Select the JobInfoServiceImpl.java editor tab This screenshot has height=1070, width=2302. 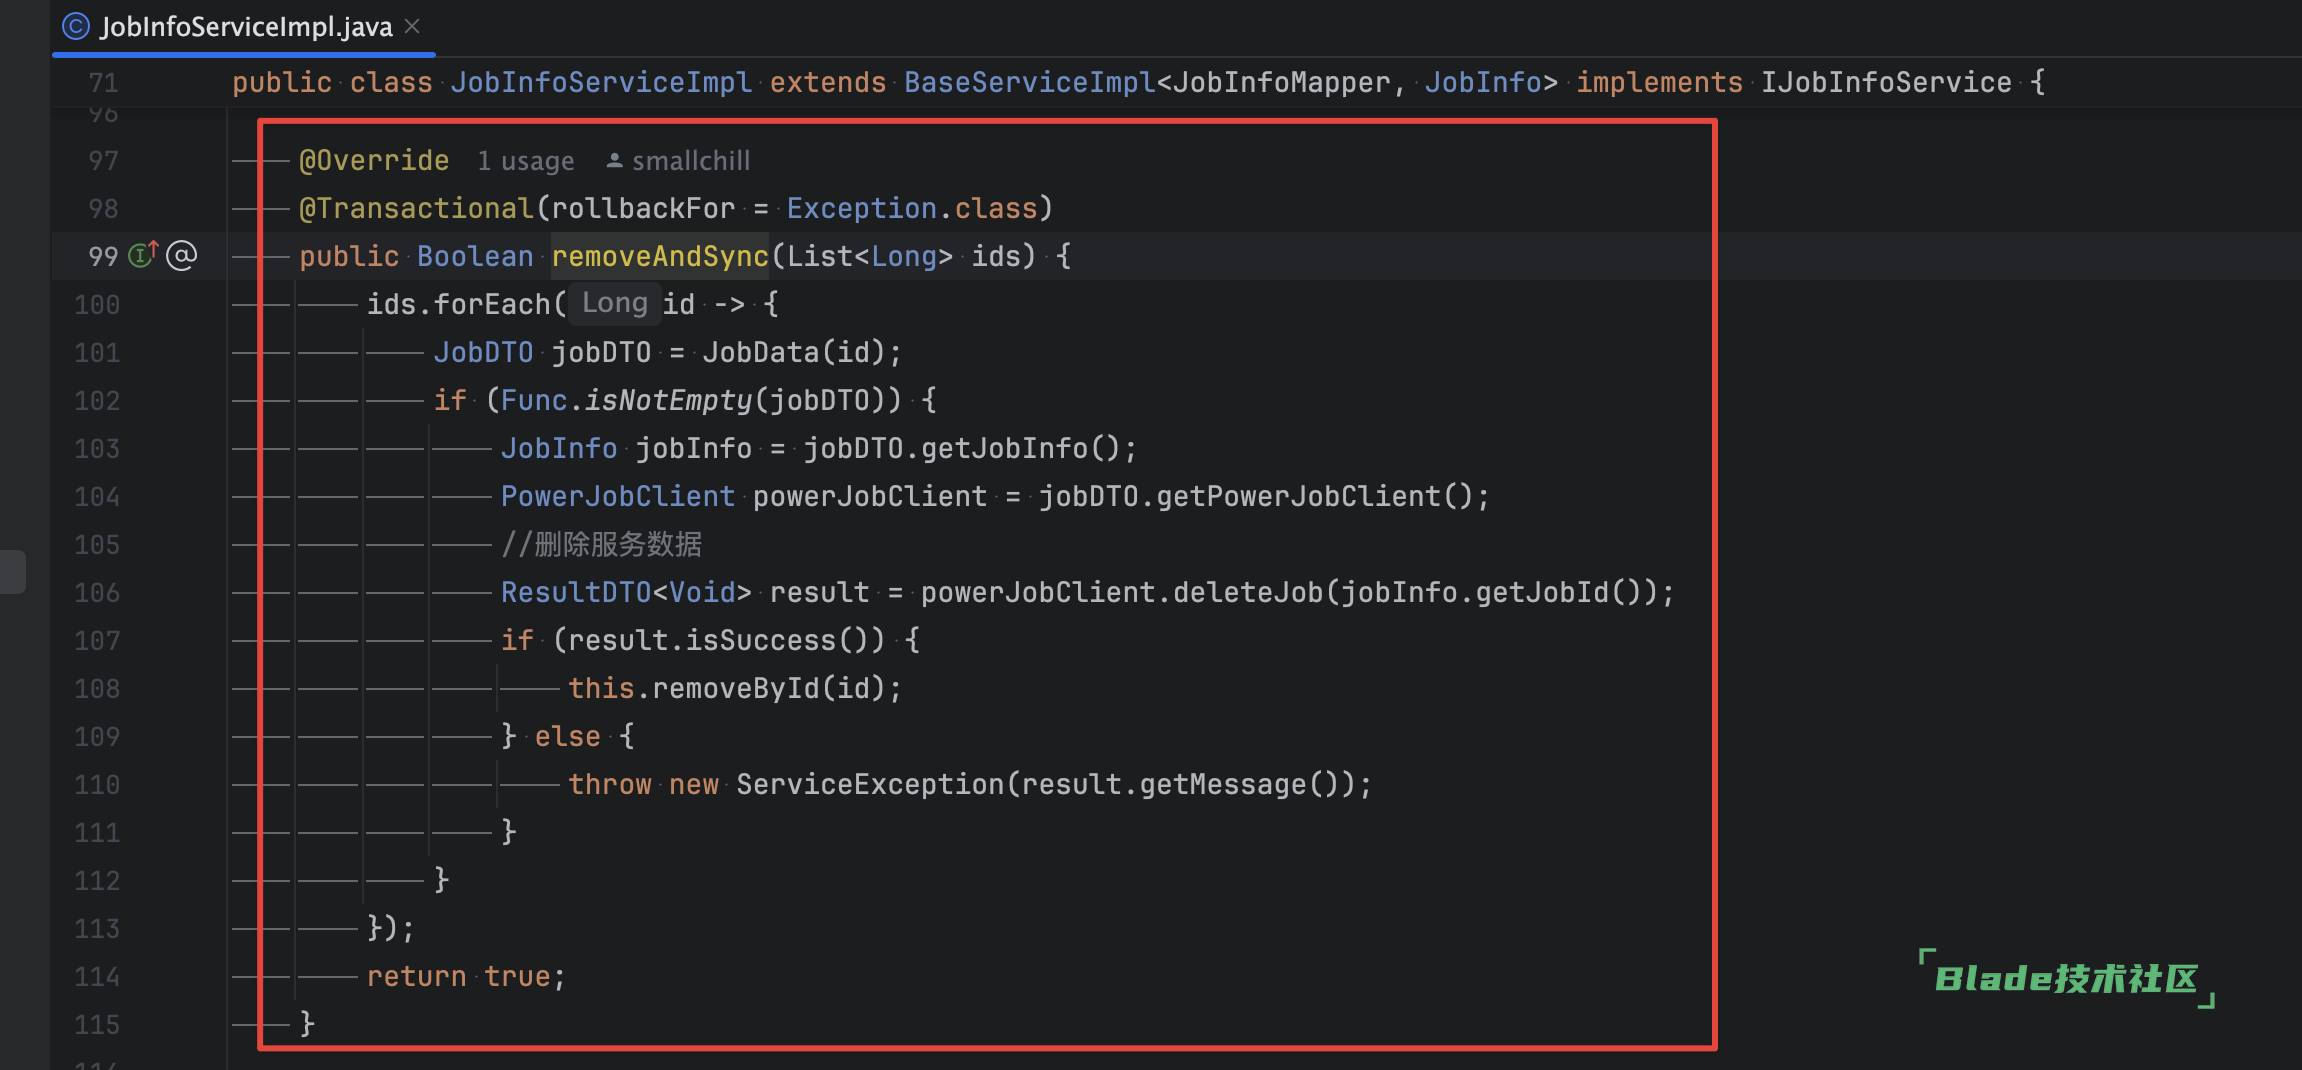coord(243,27)
